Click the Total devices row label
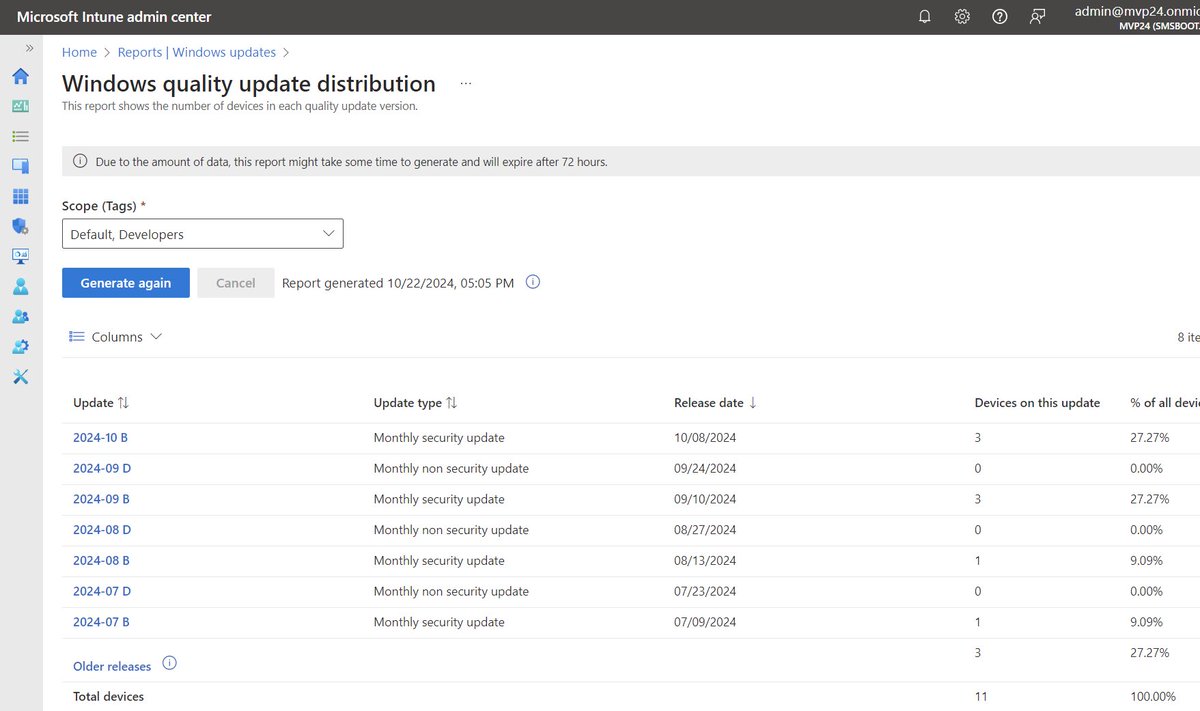Screen dimensions: 1200x711 [108, 696]
